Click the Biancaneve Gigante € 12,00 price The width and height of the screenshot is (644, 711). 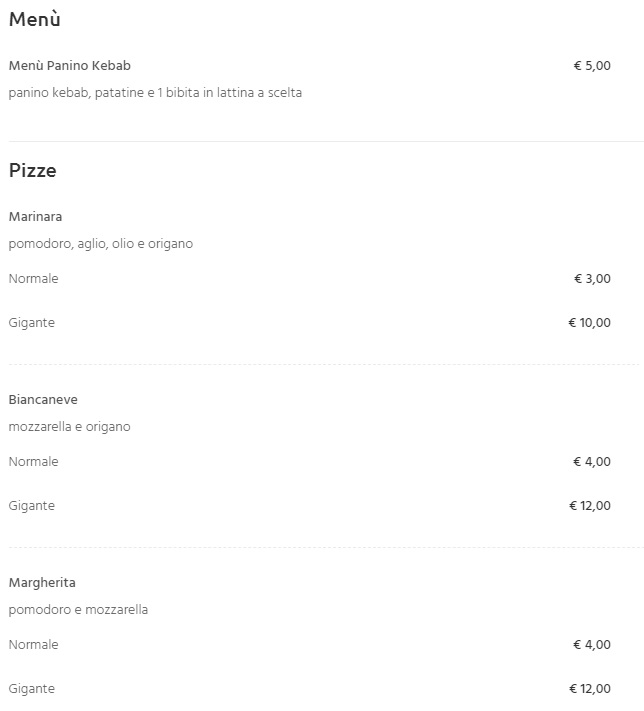coord(590,506)
